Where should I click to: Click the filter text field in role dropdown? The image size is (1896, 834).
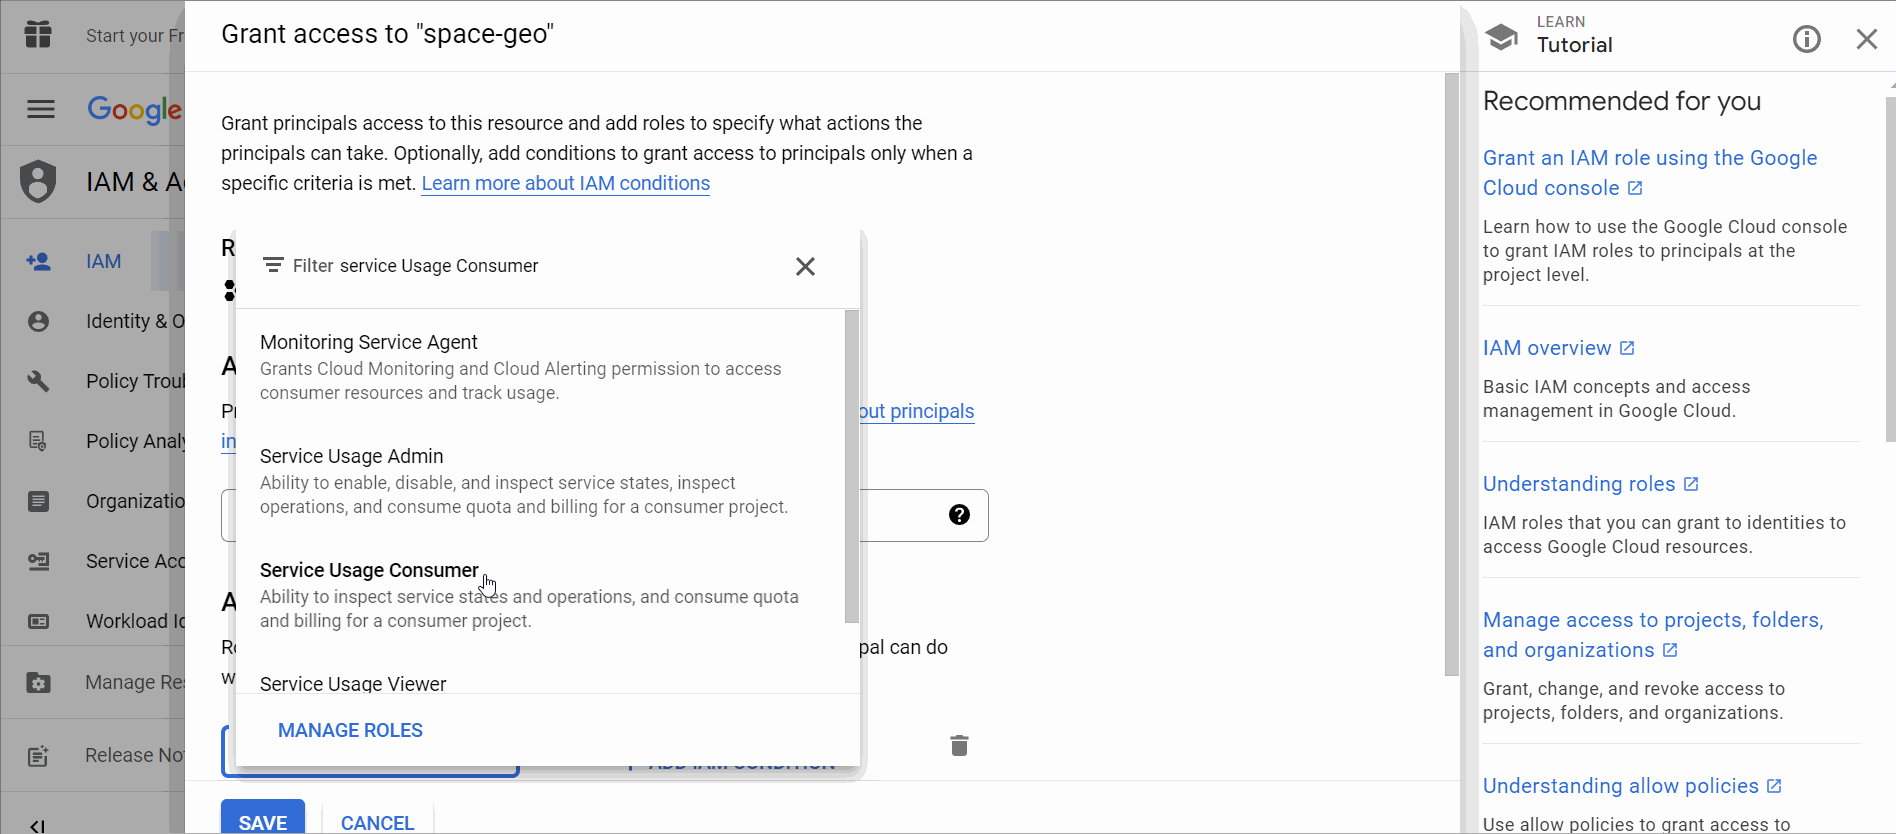pos(540,266)
